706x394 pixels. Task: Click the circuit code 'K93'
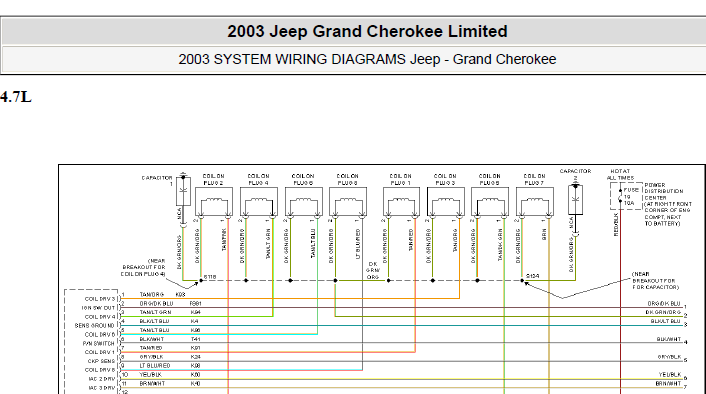(181, 294)
